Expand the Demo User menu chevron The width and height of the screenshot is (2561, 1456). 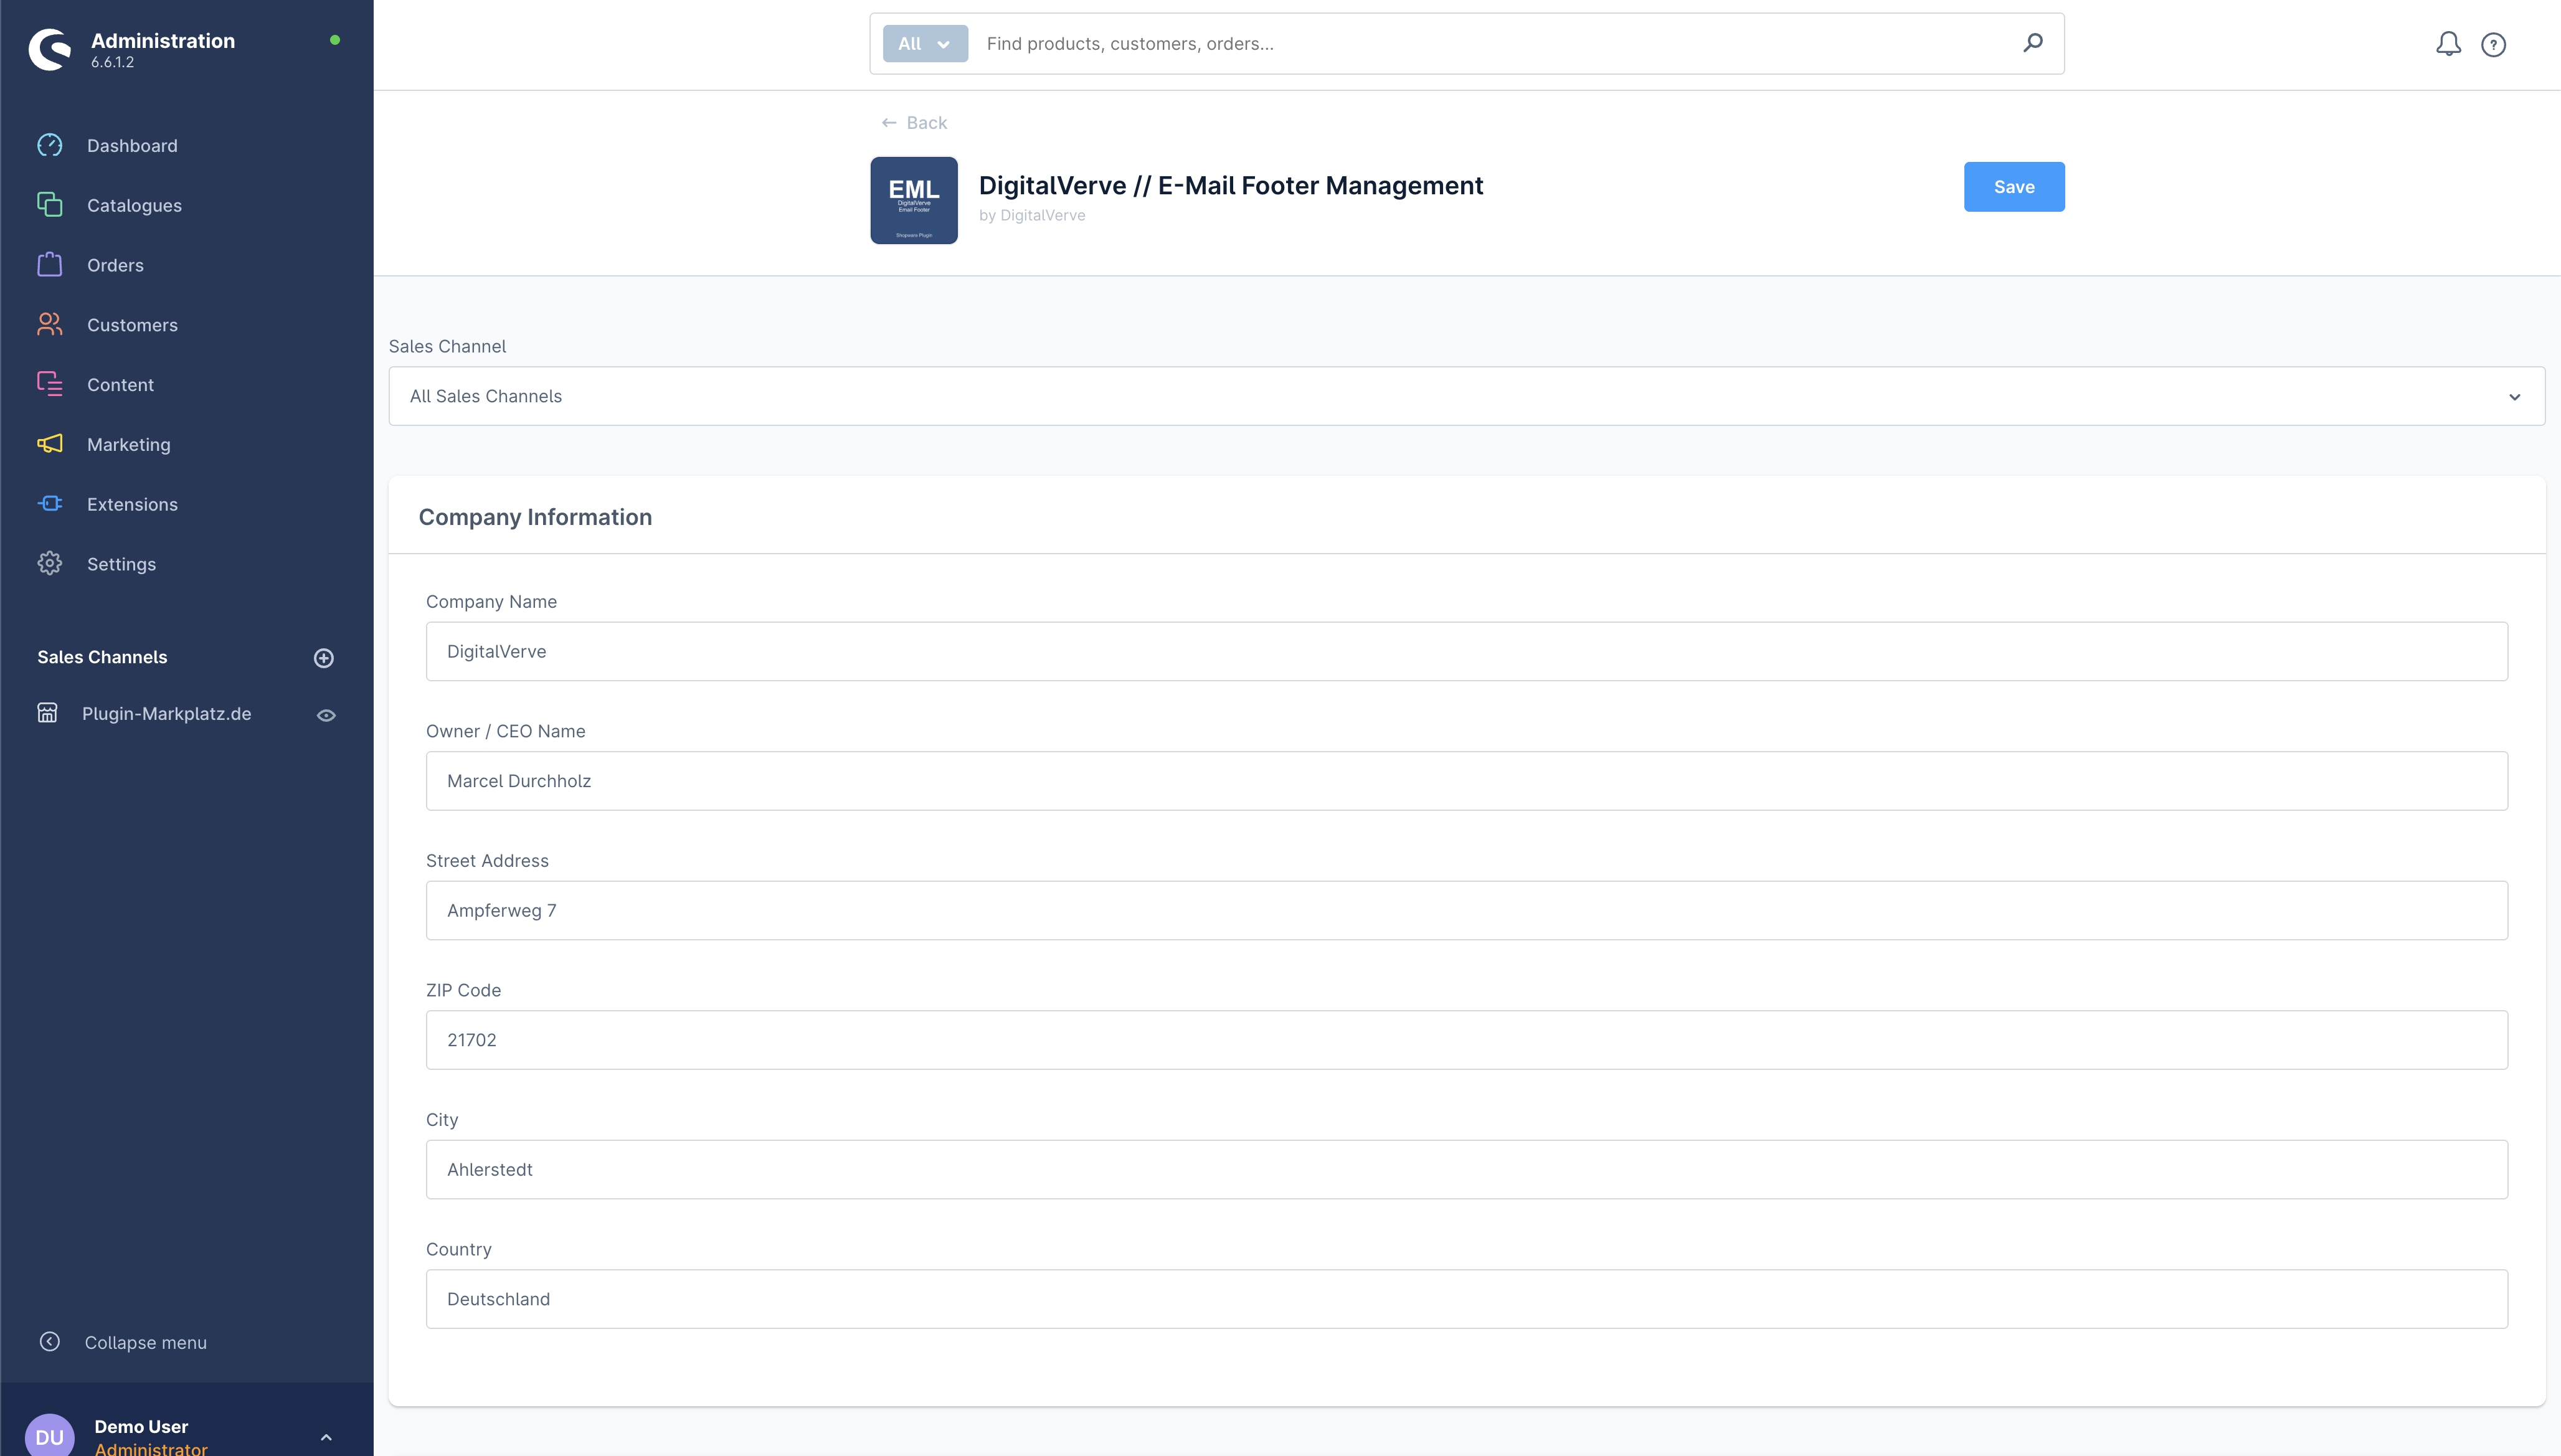pyautogui.click(x=326, y=1437)
